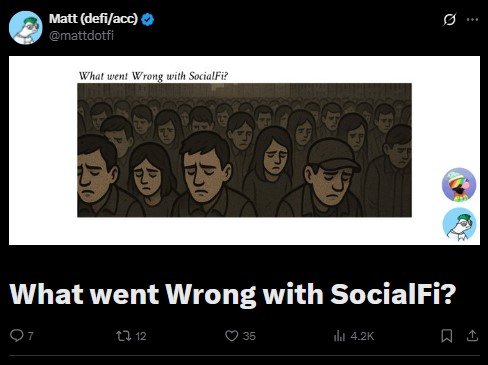488x365 pixels.
Task: Click the 12 reposts count
Action: (x=141, y=336)
